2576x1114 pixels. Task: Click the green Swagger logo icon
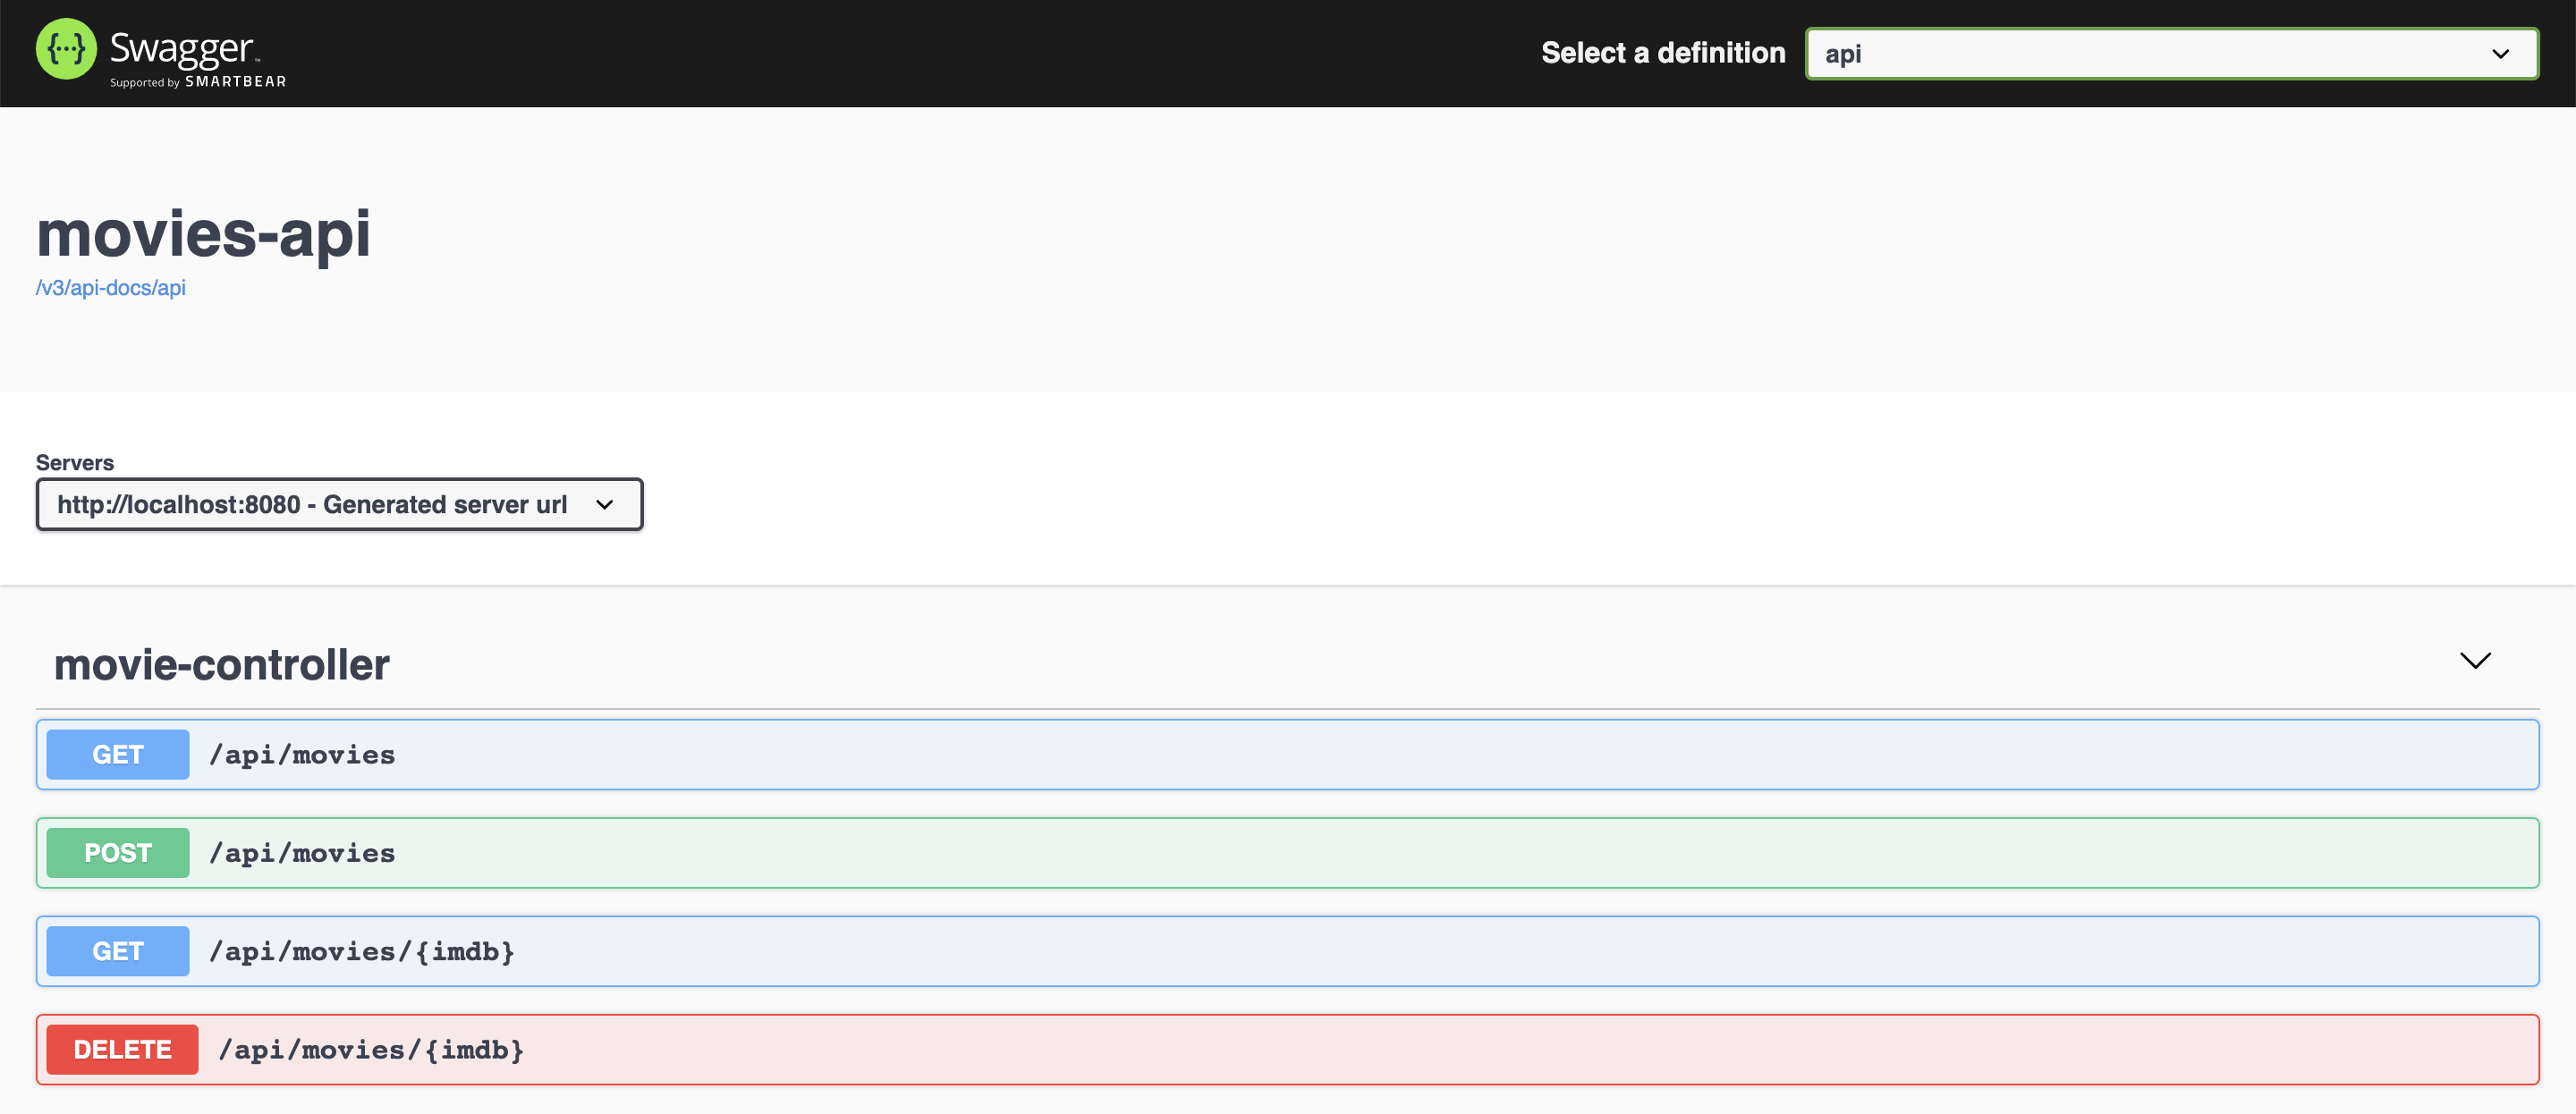[66, 49]
